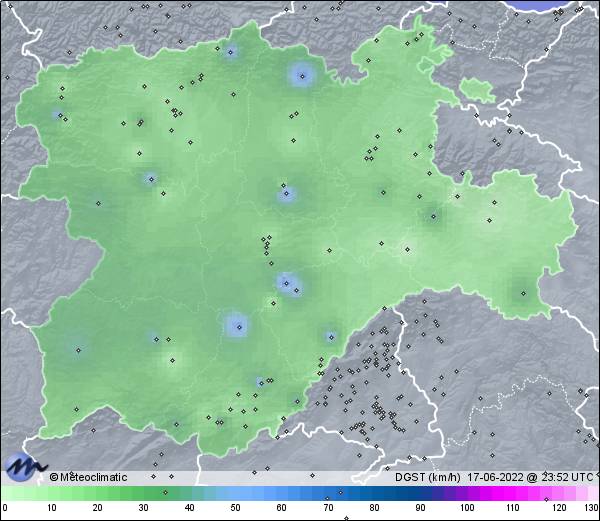
Task: Click the scale label 50
Action: pyautogui.click(x=235, y=508)
